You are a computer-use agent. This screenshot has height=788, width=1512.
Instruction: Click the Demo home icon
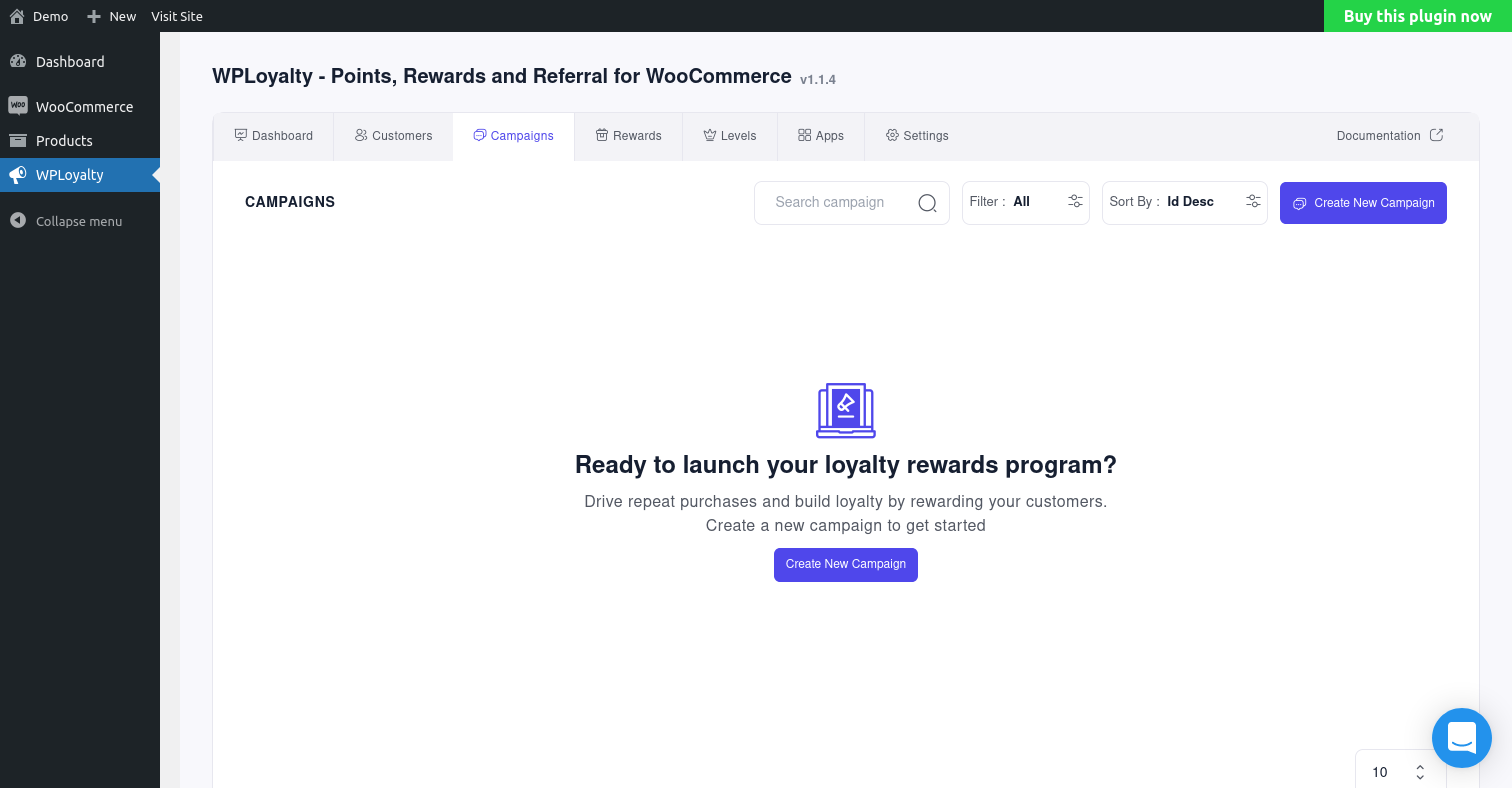pos(17,16)
